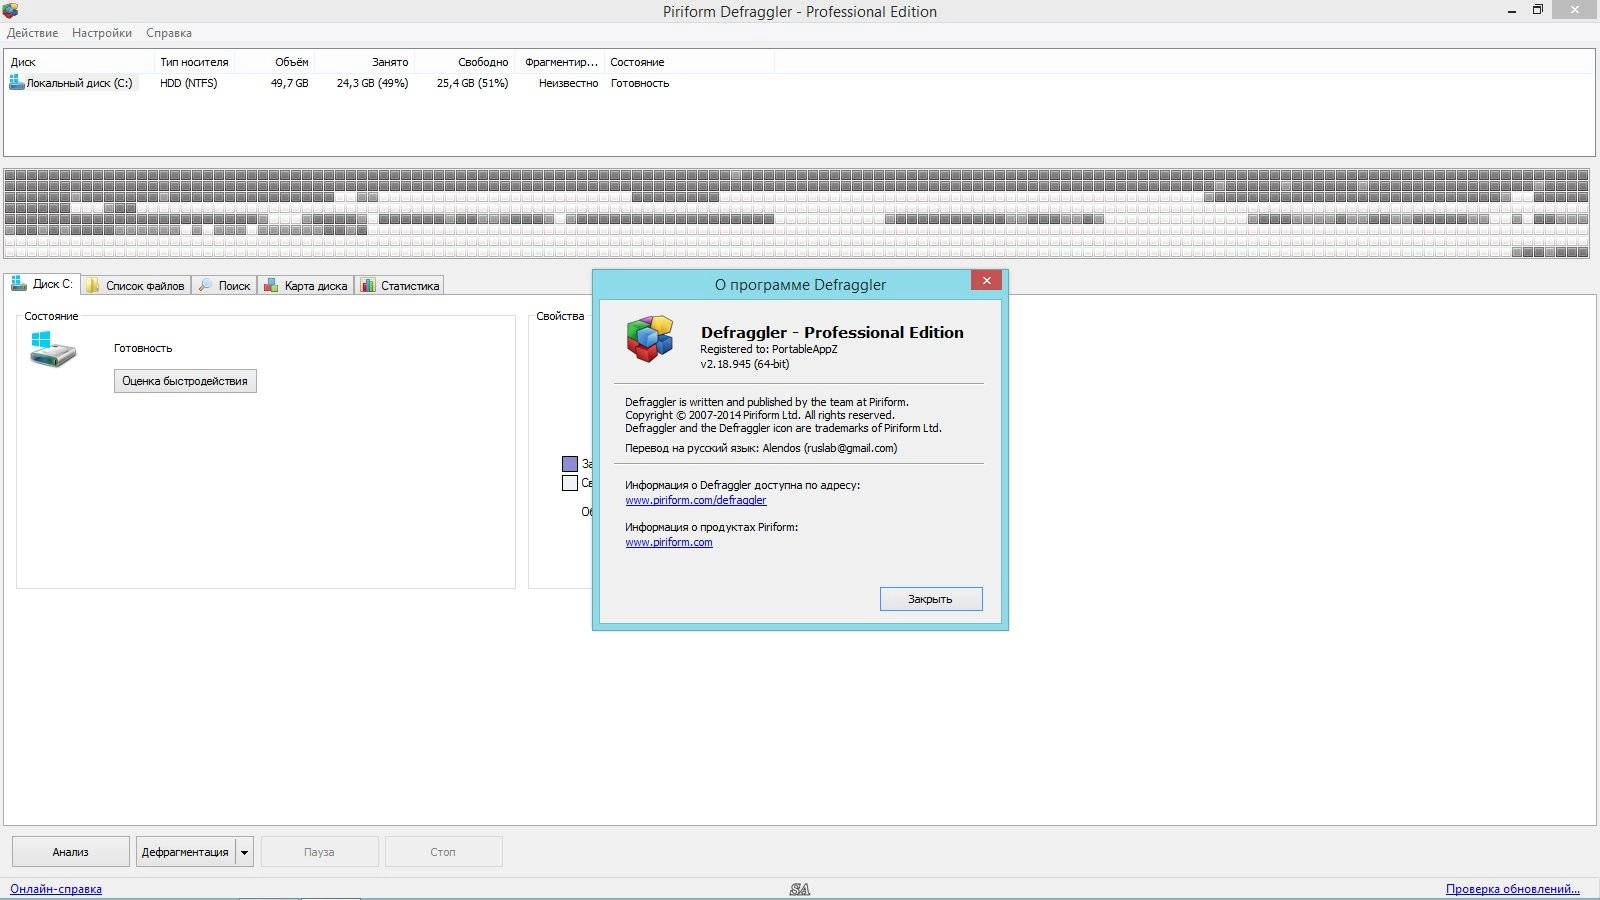Click the purple legend color swatch
This screenshot has height=900, width=1600.
coord(570,464)
